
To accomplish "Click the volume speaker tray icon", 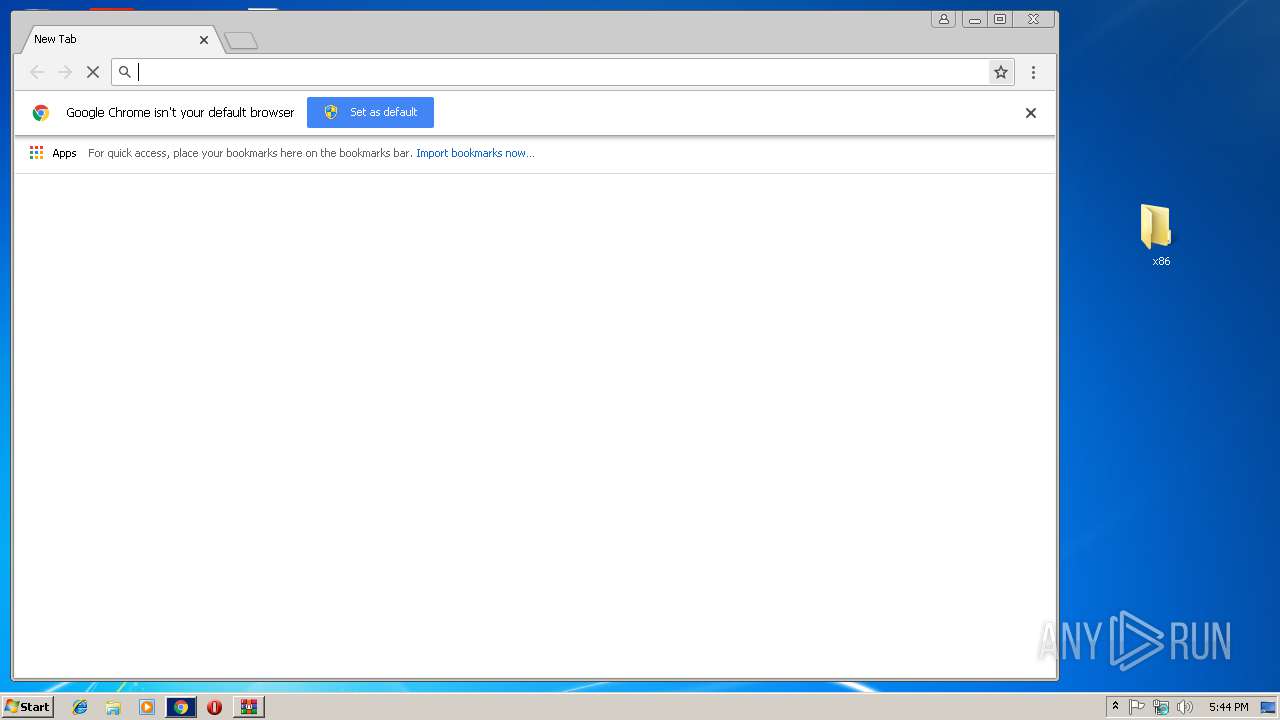I will [1185, 707].
